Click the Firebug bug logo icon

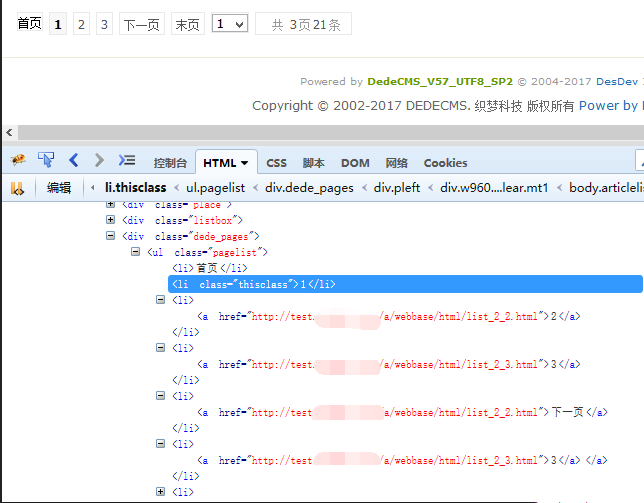click(18, 160)
